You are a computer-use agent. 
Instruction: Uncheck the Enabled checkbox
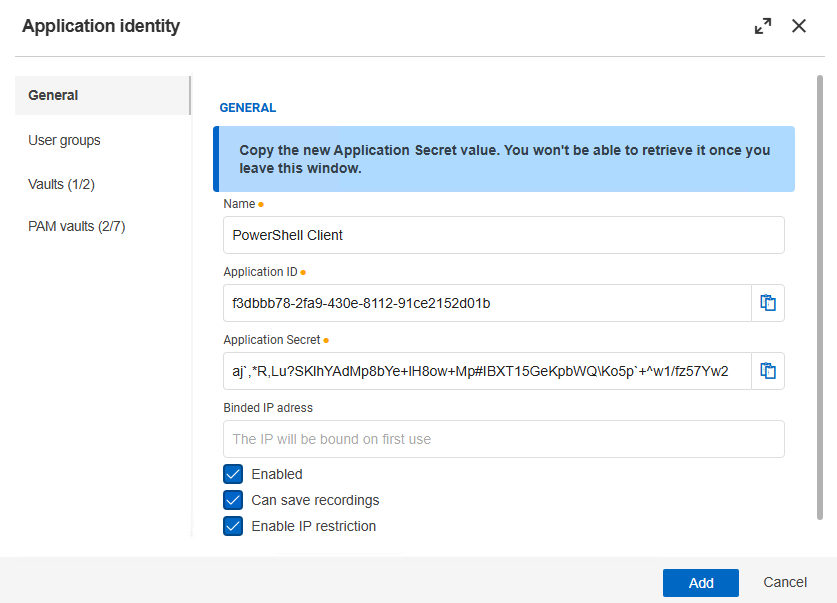pyautogui.click(x=233, y=474)
